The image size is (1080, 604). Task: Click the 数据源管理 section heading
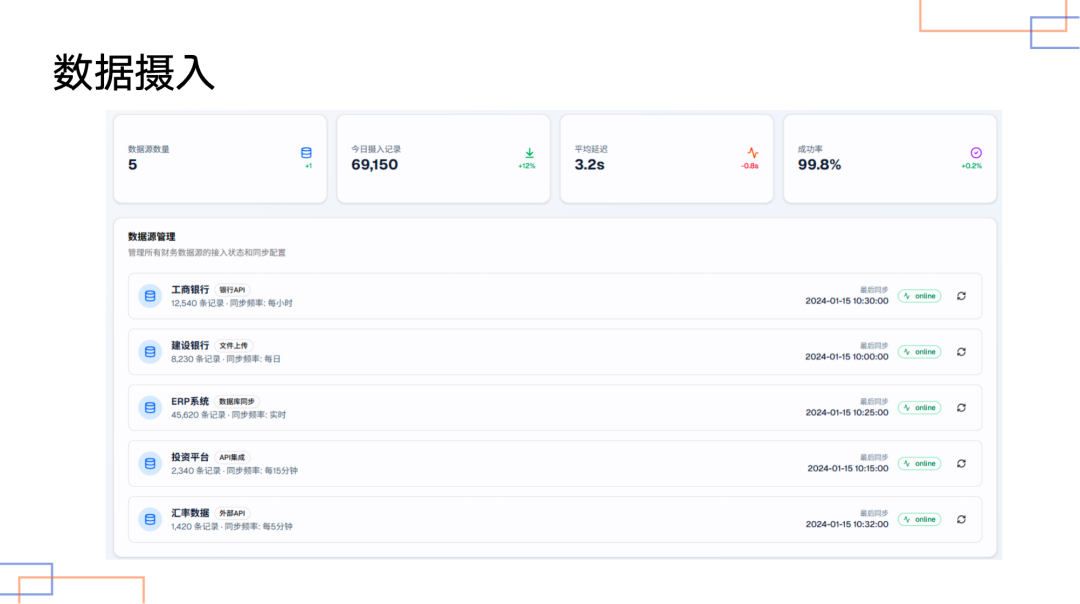pyautogui.click(x=152, y=237)
